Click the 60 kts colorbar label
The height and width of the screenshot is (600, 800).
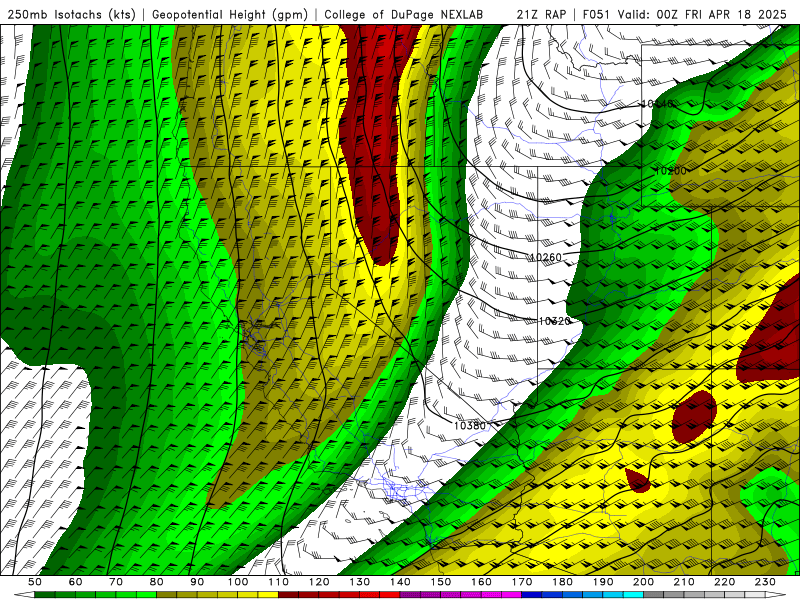(76, 582)
